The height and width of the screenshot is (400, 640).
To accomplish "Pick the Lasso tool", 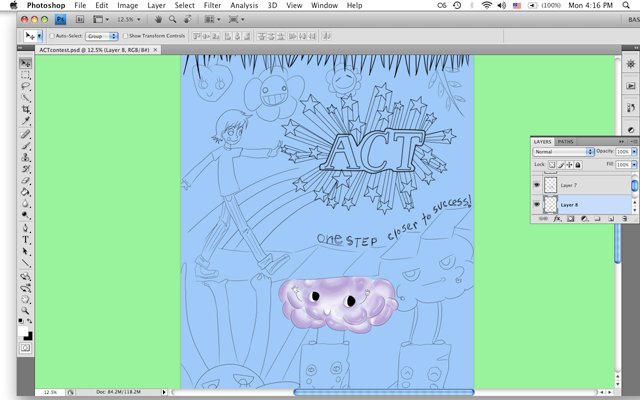I will point(26,86).
